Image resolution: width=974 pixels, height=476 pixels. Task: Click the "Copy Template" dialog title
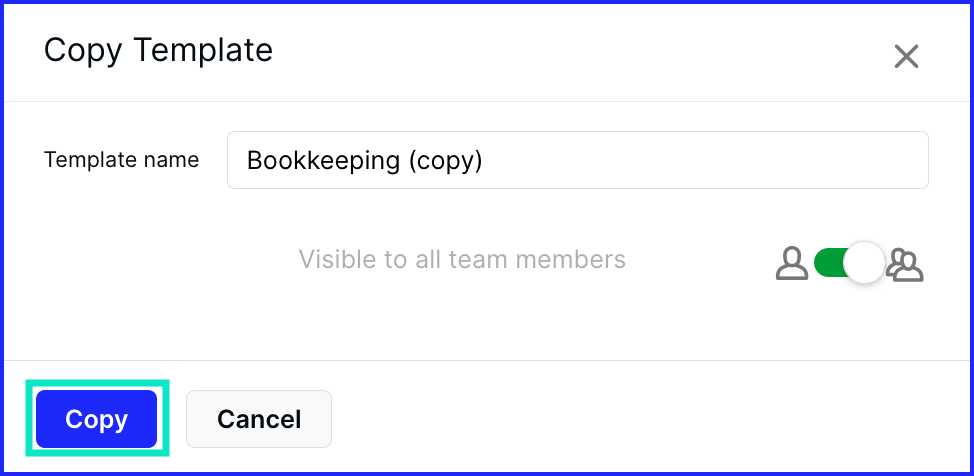click(x=158, y=50)
